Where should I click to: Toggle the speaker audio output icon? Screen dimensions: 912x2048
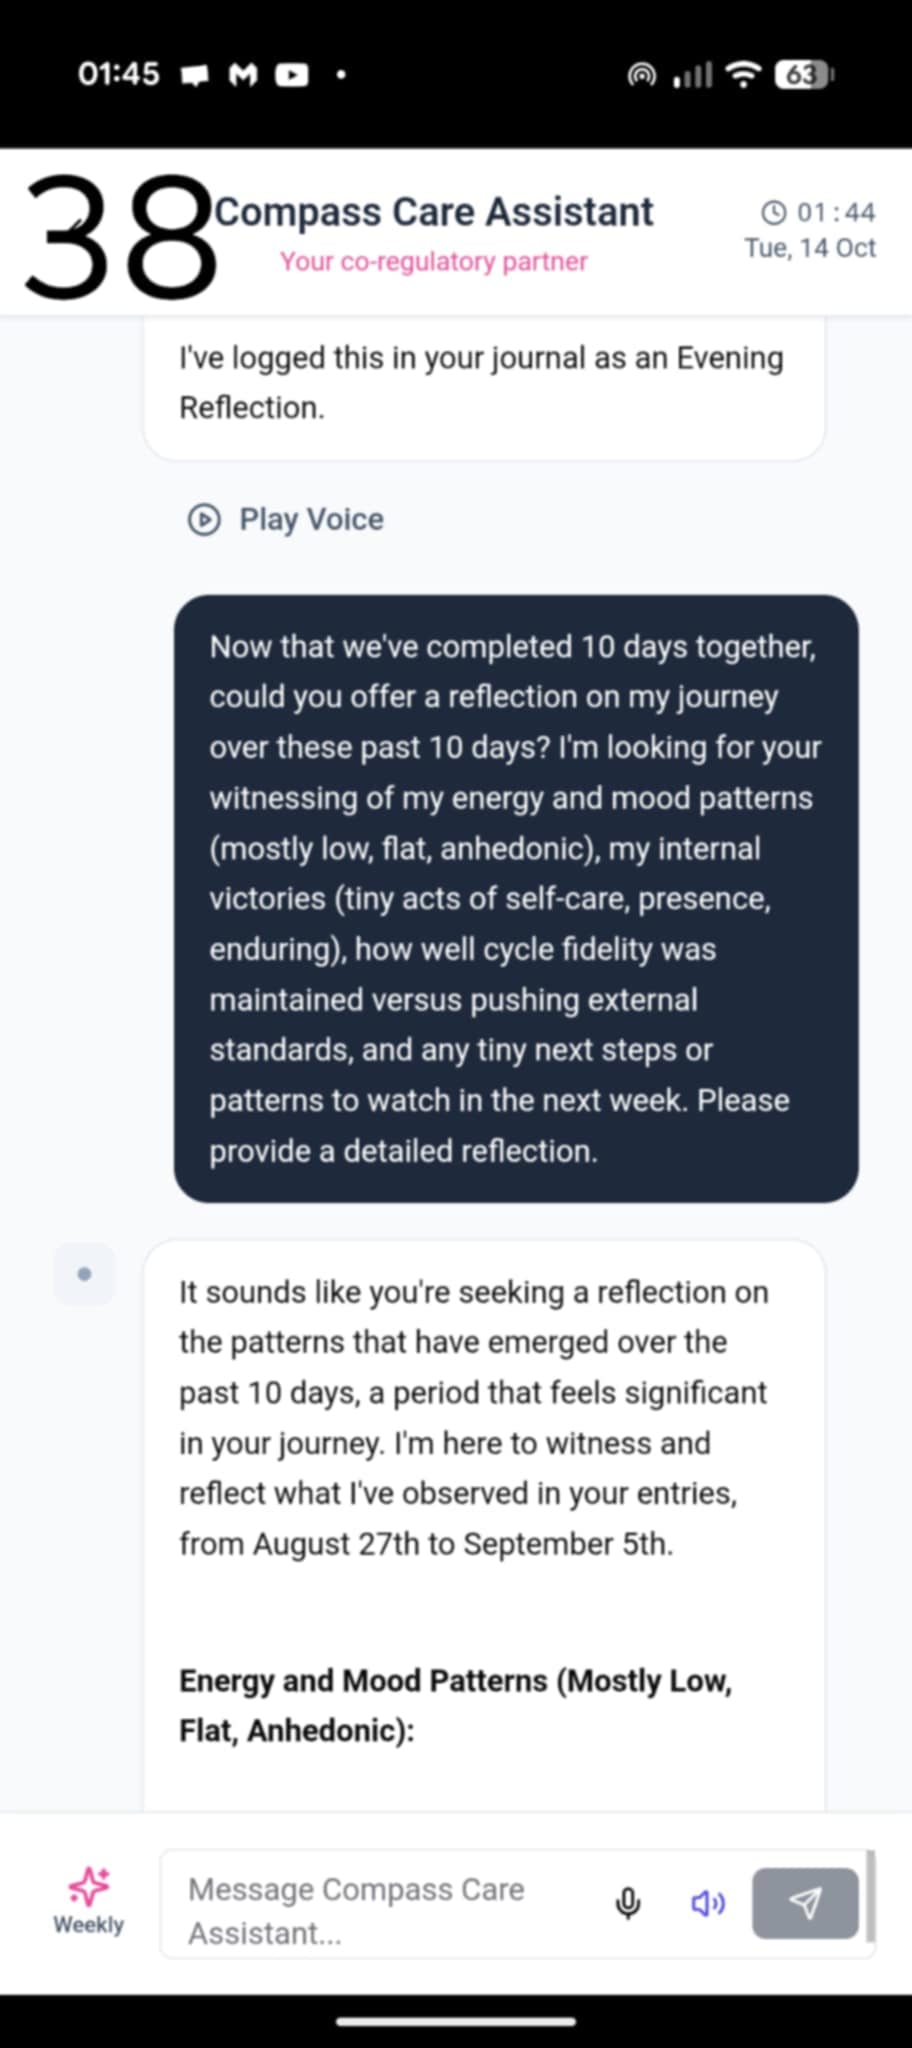[x=708, y=1903]
